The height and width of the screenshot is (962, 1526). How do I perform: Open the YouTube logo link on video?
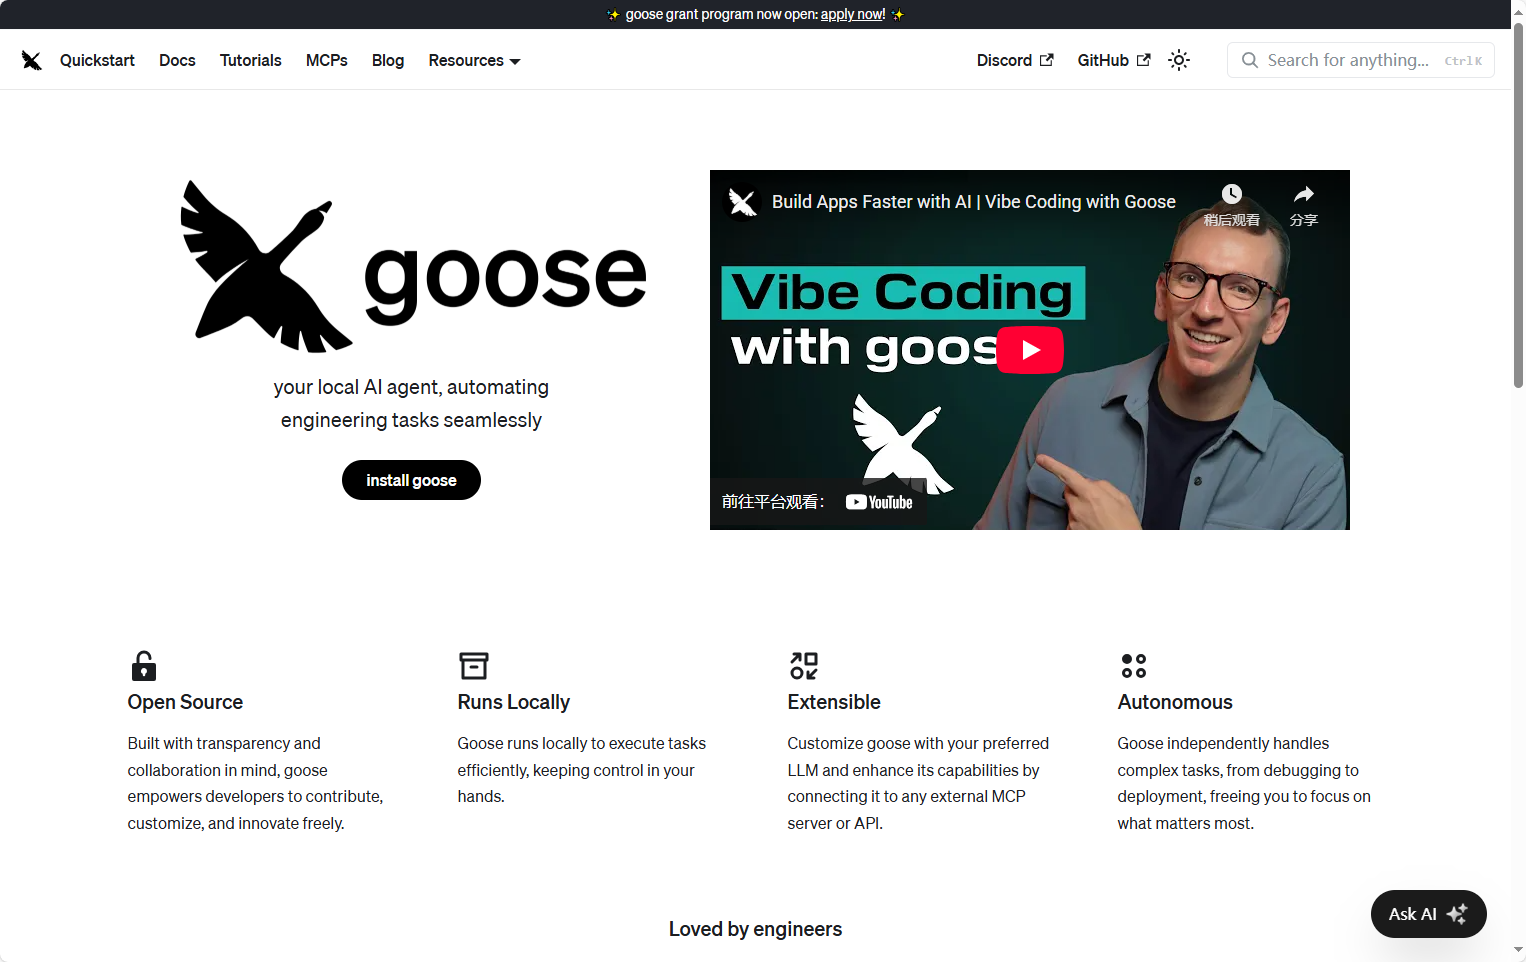coord(879,502)
